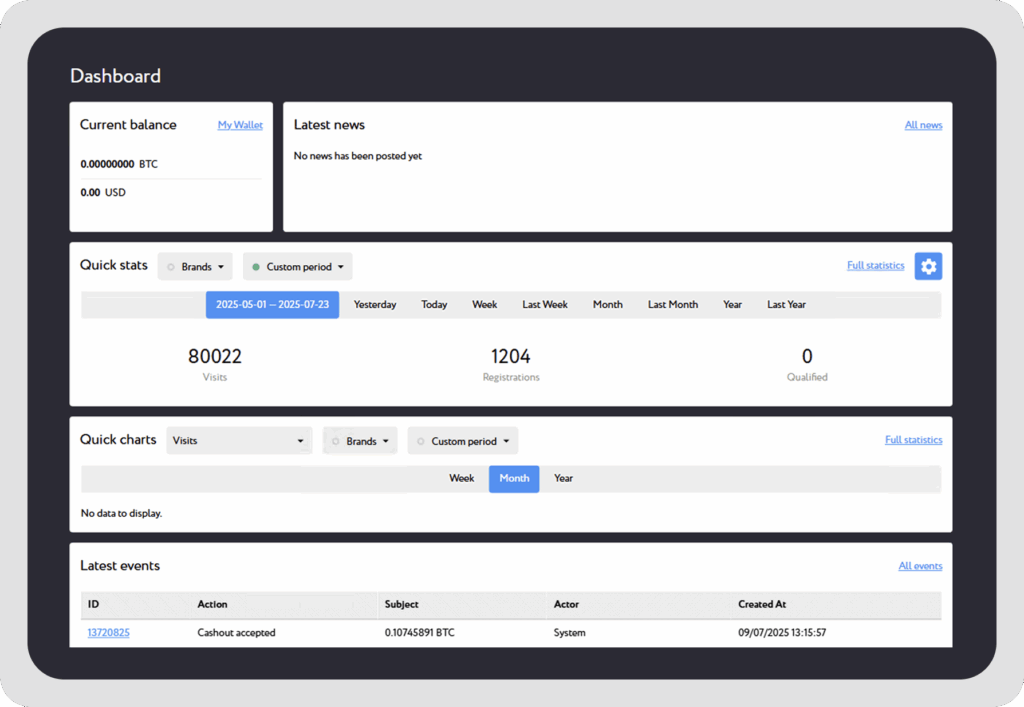The image size is (1024, 707).
Task: Expand the Custom period selector in Quick charts
Action: (x=462, y=440)
